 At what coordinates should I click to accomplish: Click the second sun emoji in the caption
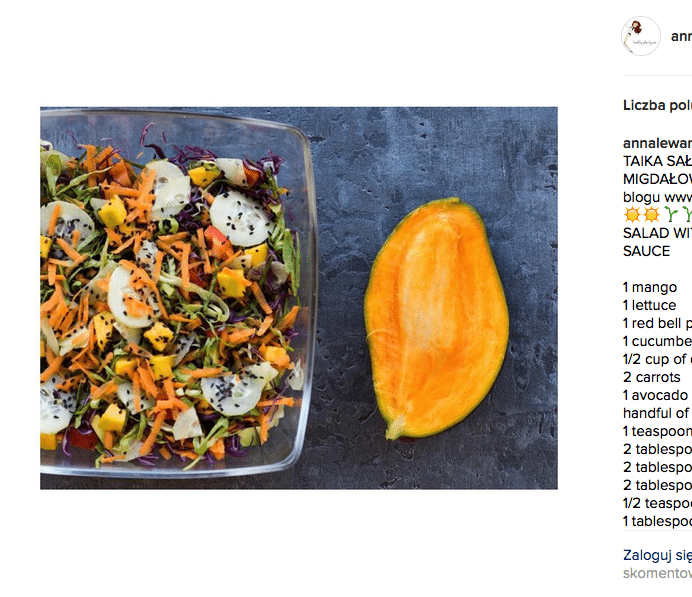(651, 215)
